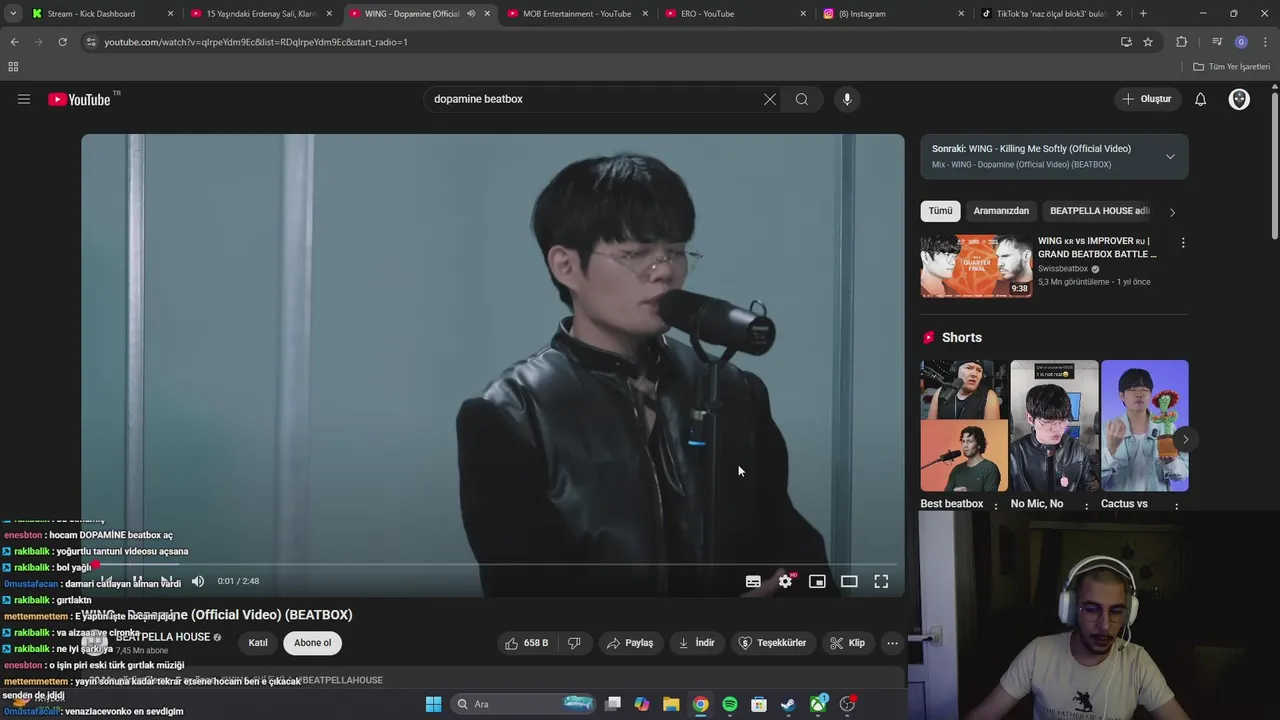Toggle subtitles captions button in player
Screen dimensions: 1280x720
click(753, 581)
